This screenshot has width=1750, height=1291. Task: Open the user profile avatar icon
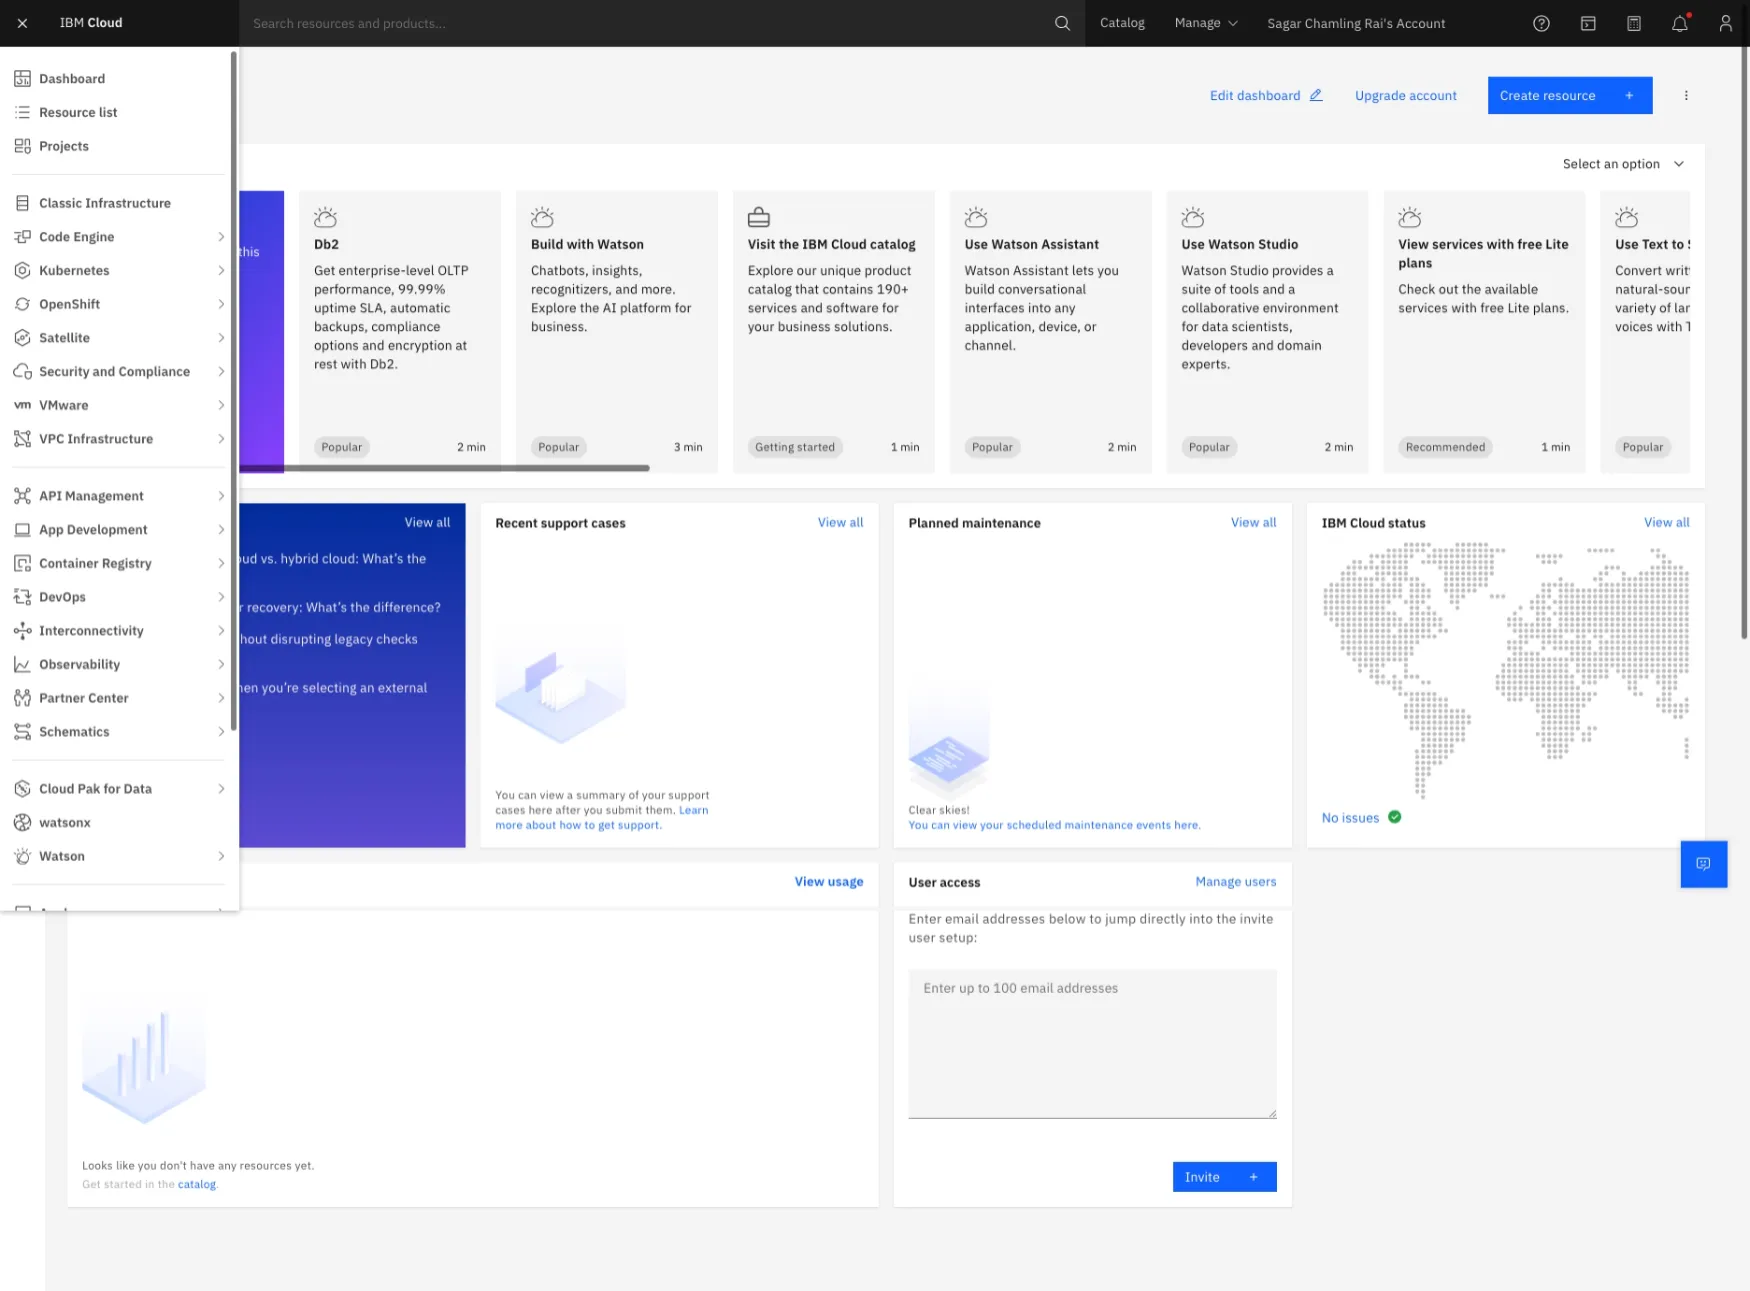pos(1726,23)
